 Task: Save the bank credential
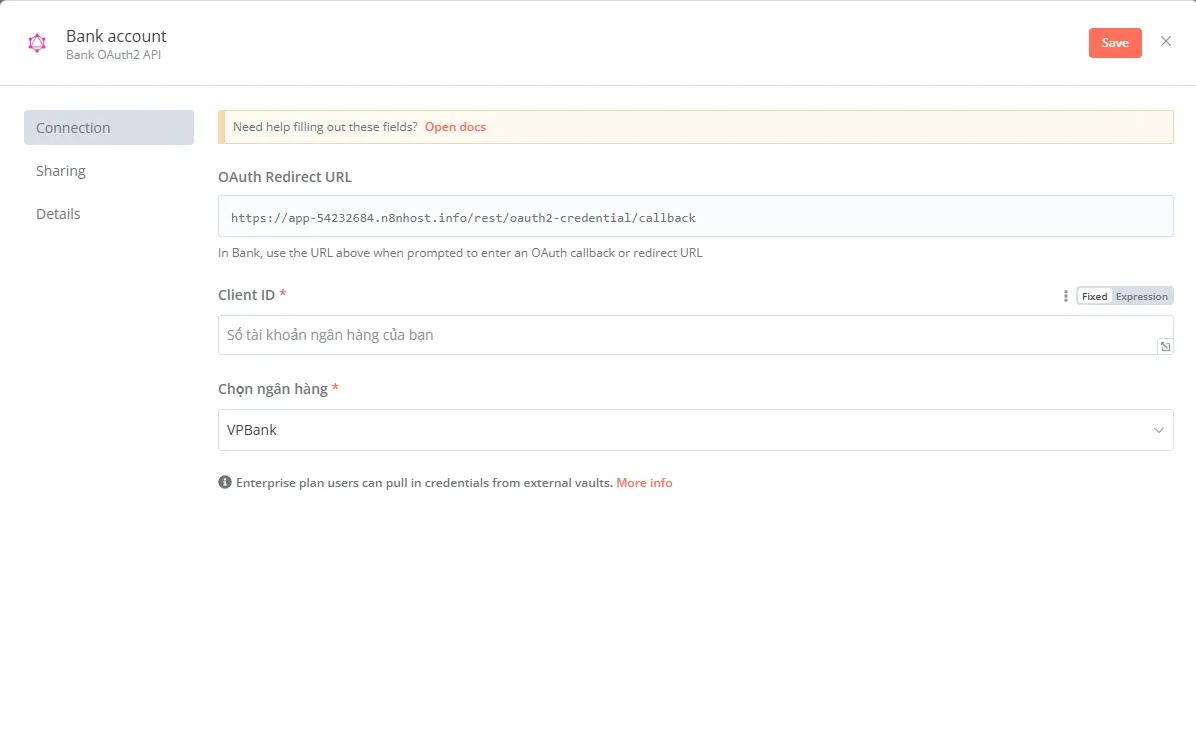(x=1114, y=43)
